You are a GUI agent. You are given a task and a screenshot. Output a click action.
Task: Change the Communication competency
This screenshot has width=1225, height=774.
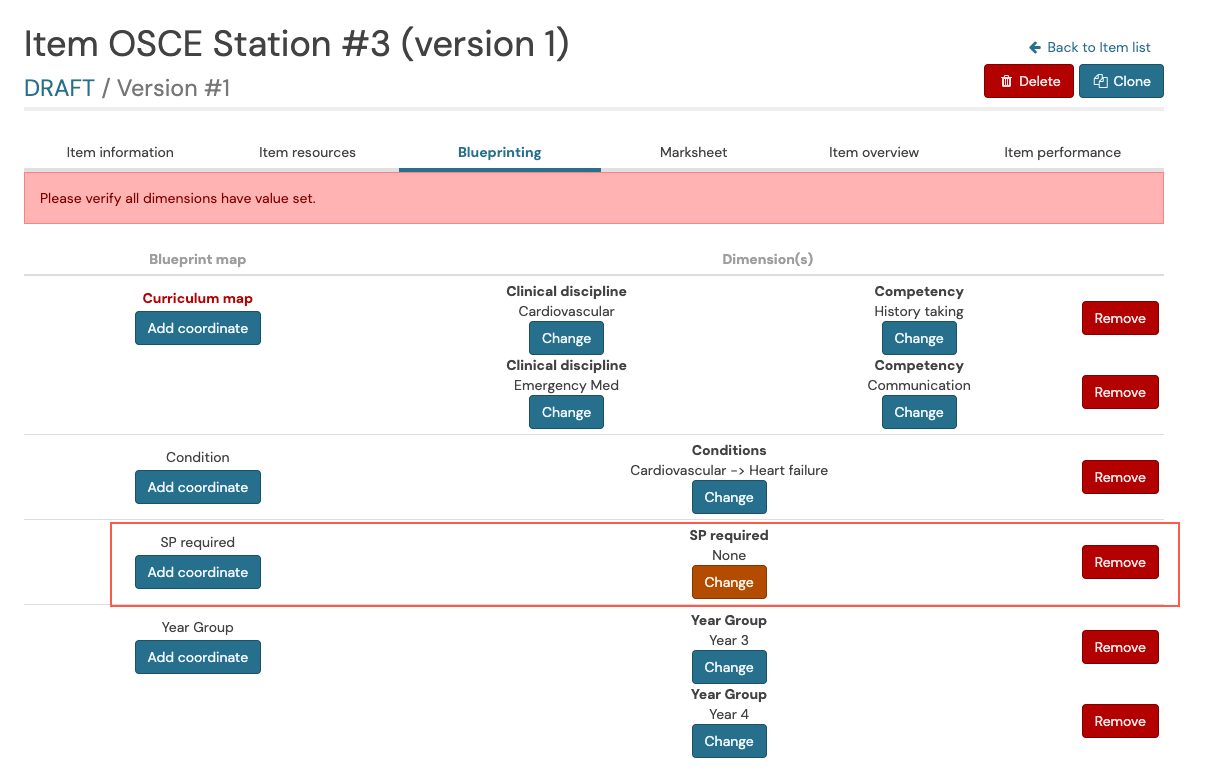click(x=918, y=412)
